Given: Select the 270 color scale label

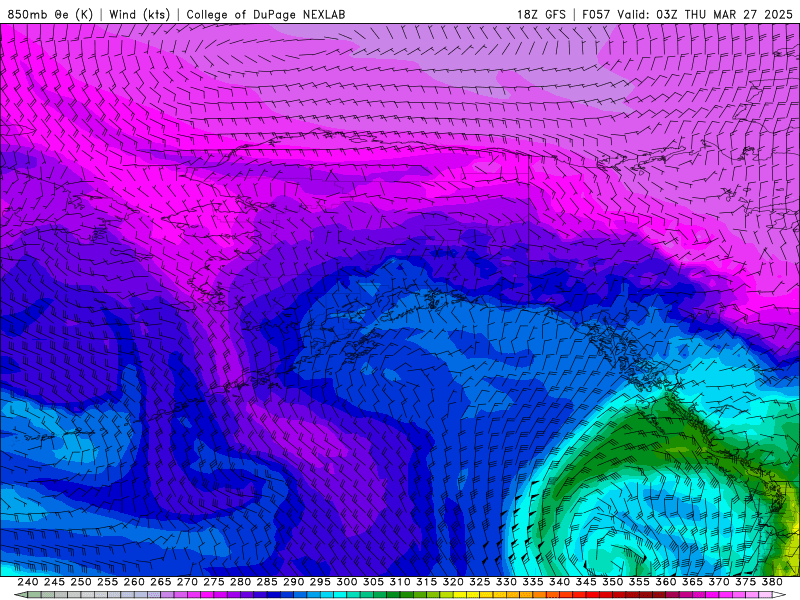Looking at the screenshot, I should pyautogui.click(x=187, y=582).
